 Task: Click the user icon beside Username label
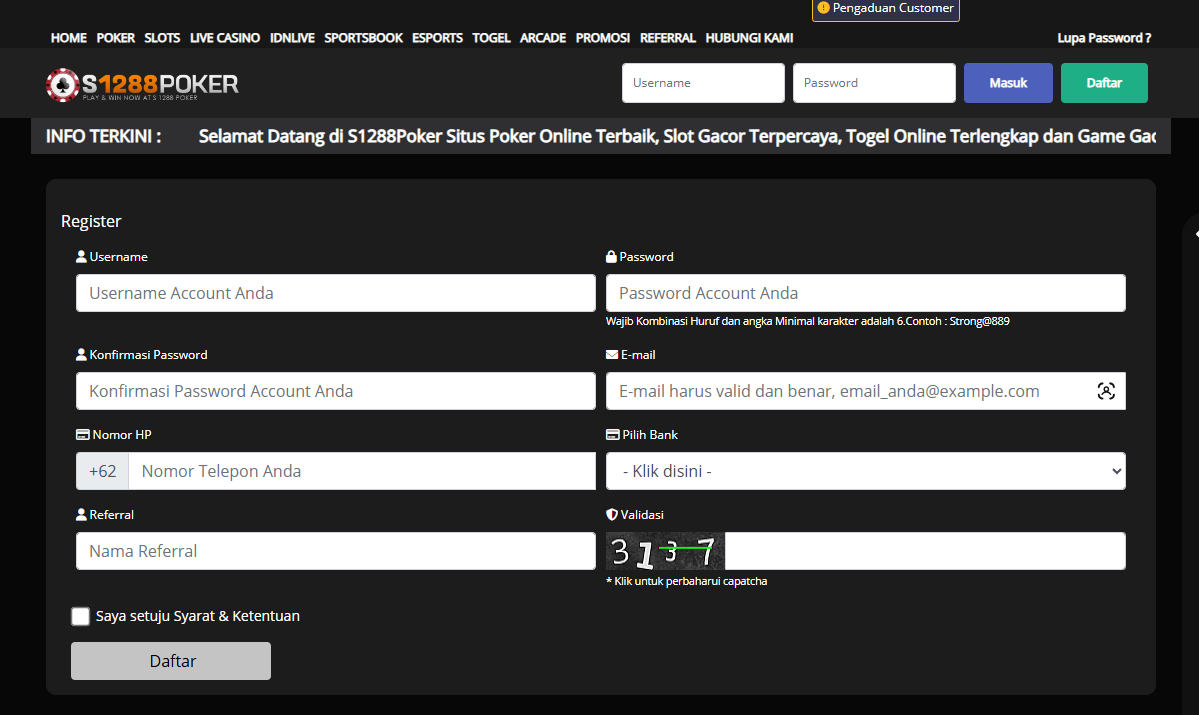tap(81, 257)
